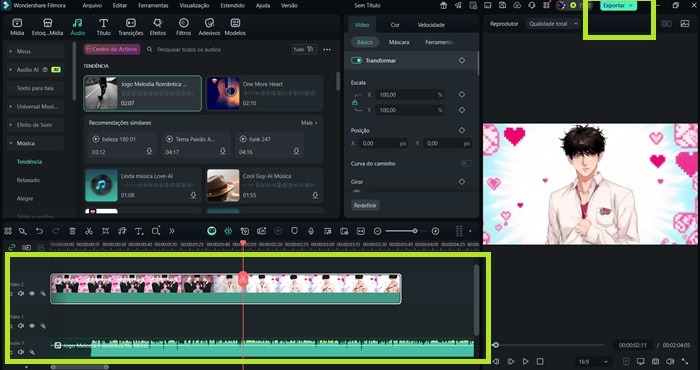This screenshot has height=370, width=700.
Task: Open the Centro de Activos button
Action: [x=112, y=49]
